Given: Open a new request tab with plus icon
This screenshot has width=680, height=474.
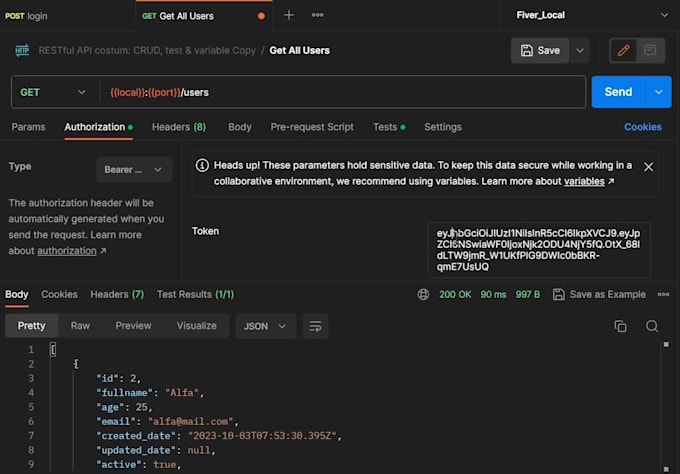Looking at the screenshot, I should (x=289, y=15).
